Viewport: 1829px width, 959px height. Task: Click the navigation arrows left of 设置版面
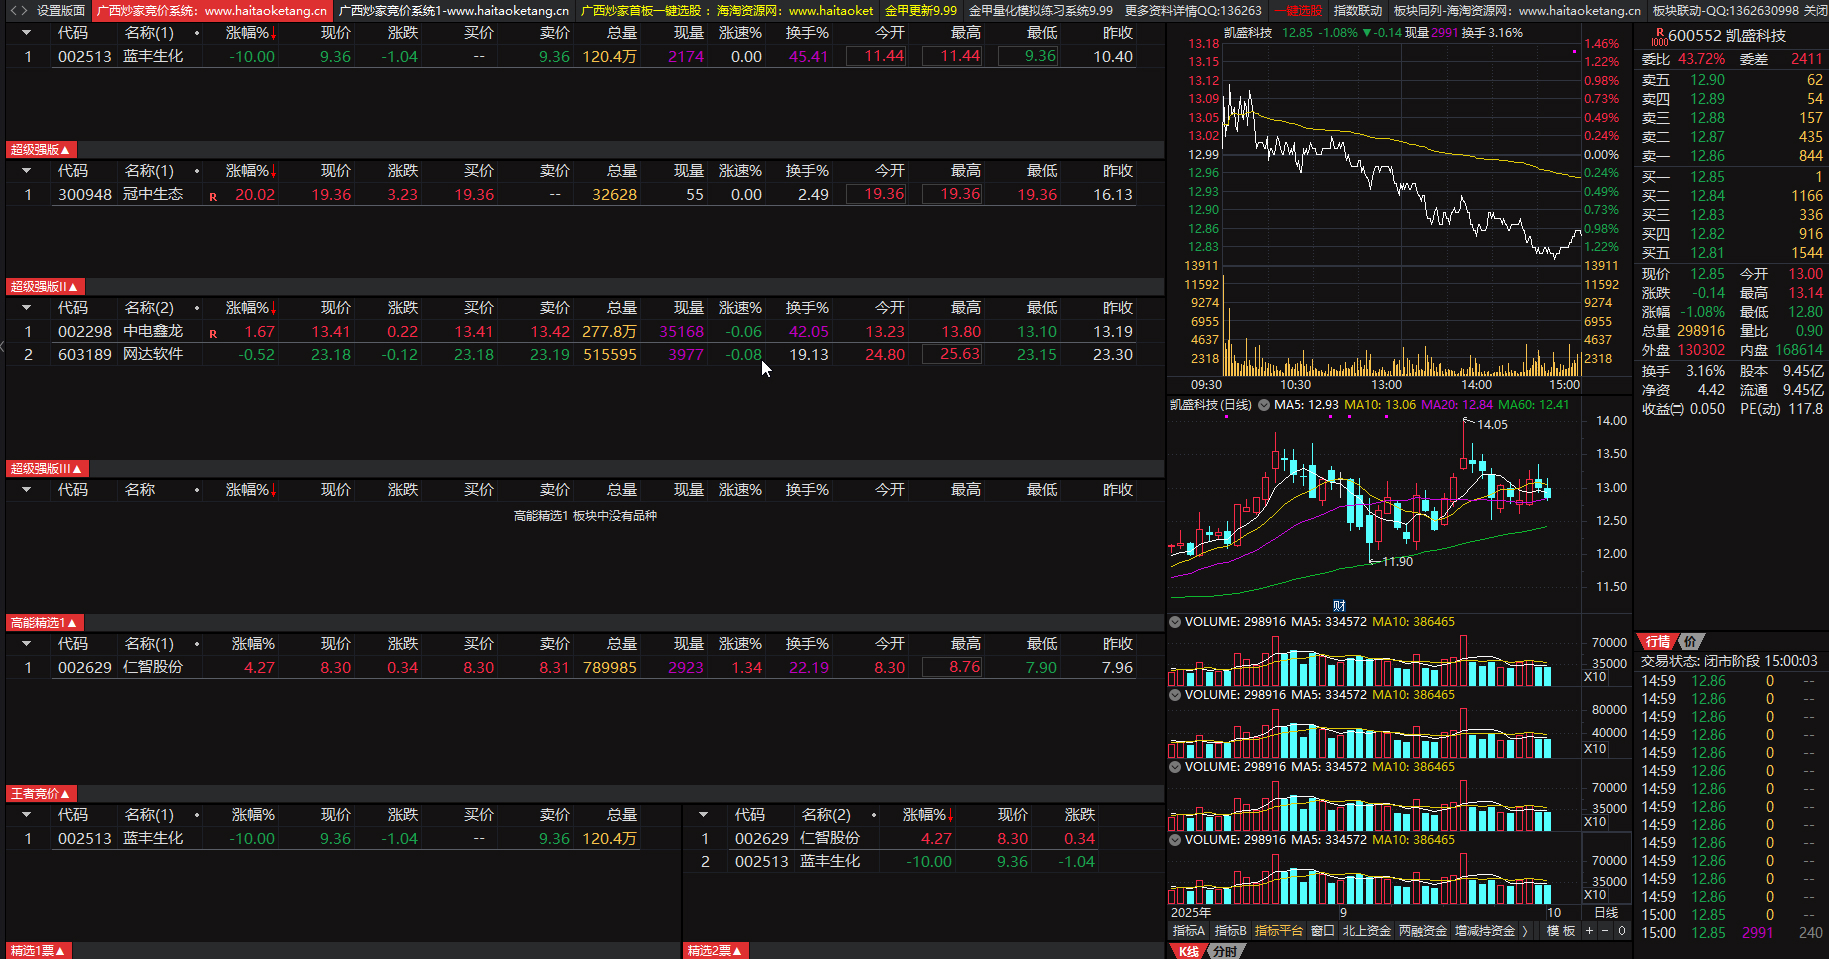pos(19,11)
